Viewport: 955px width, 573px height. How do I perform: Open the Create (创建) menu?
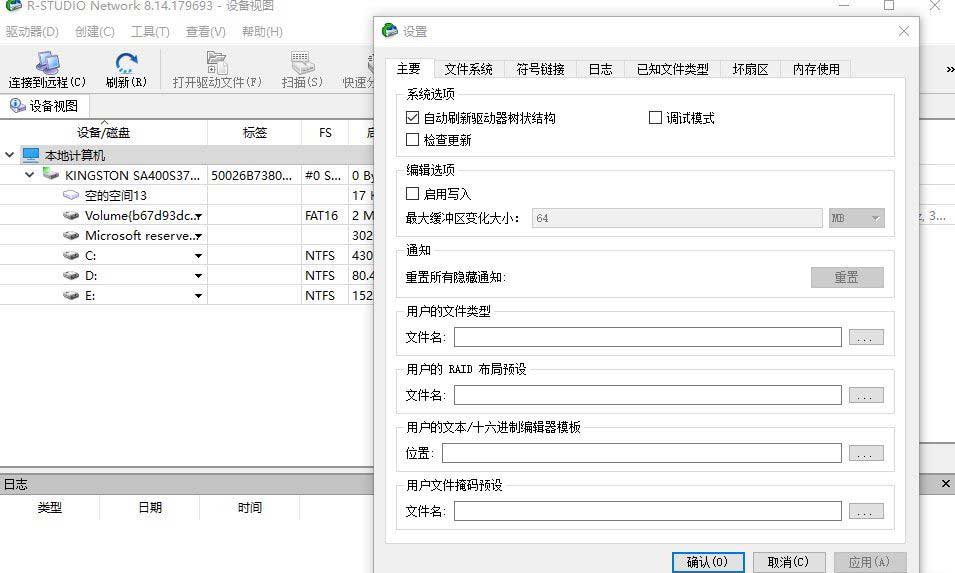94,32
